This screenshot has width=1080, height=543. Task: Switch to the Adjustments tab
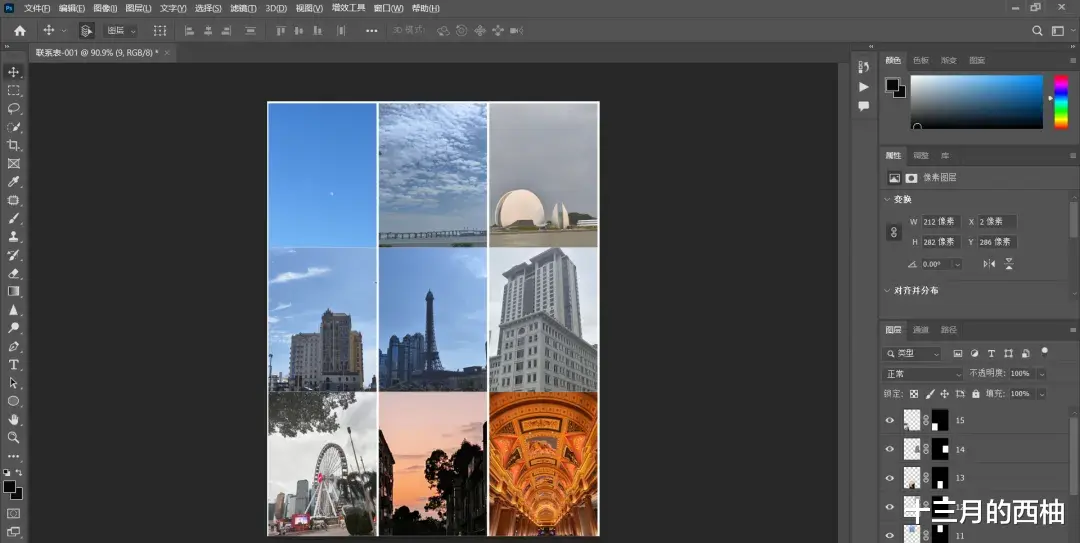921,156
